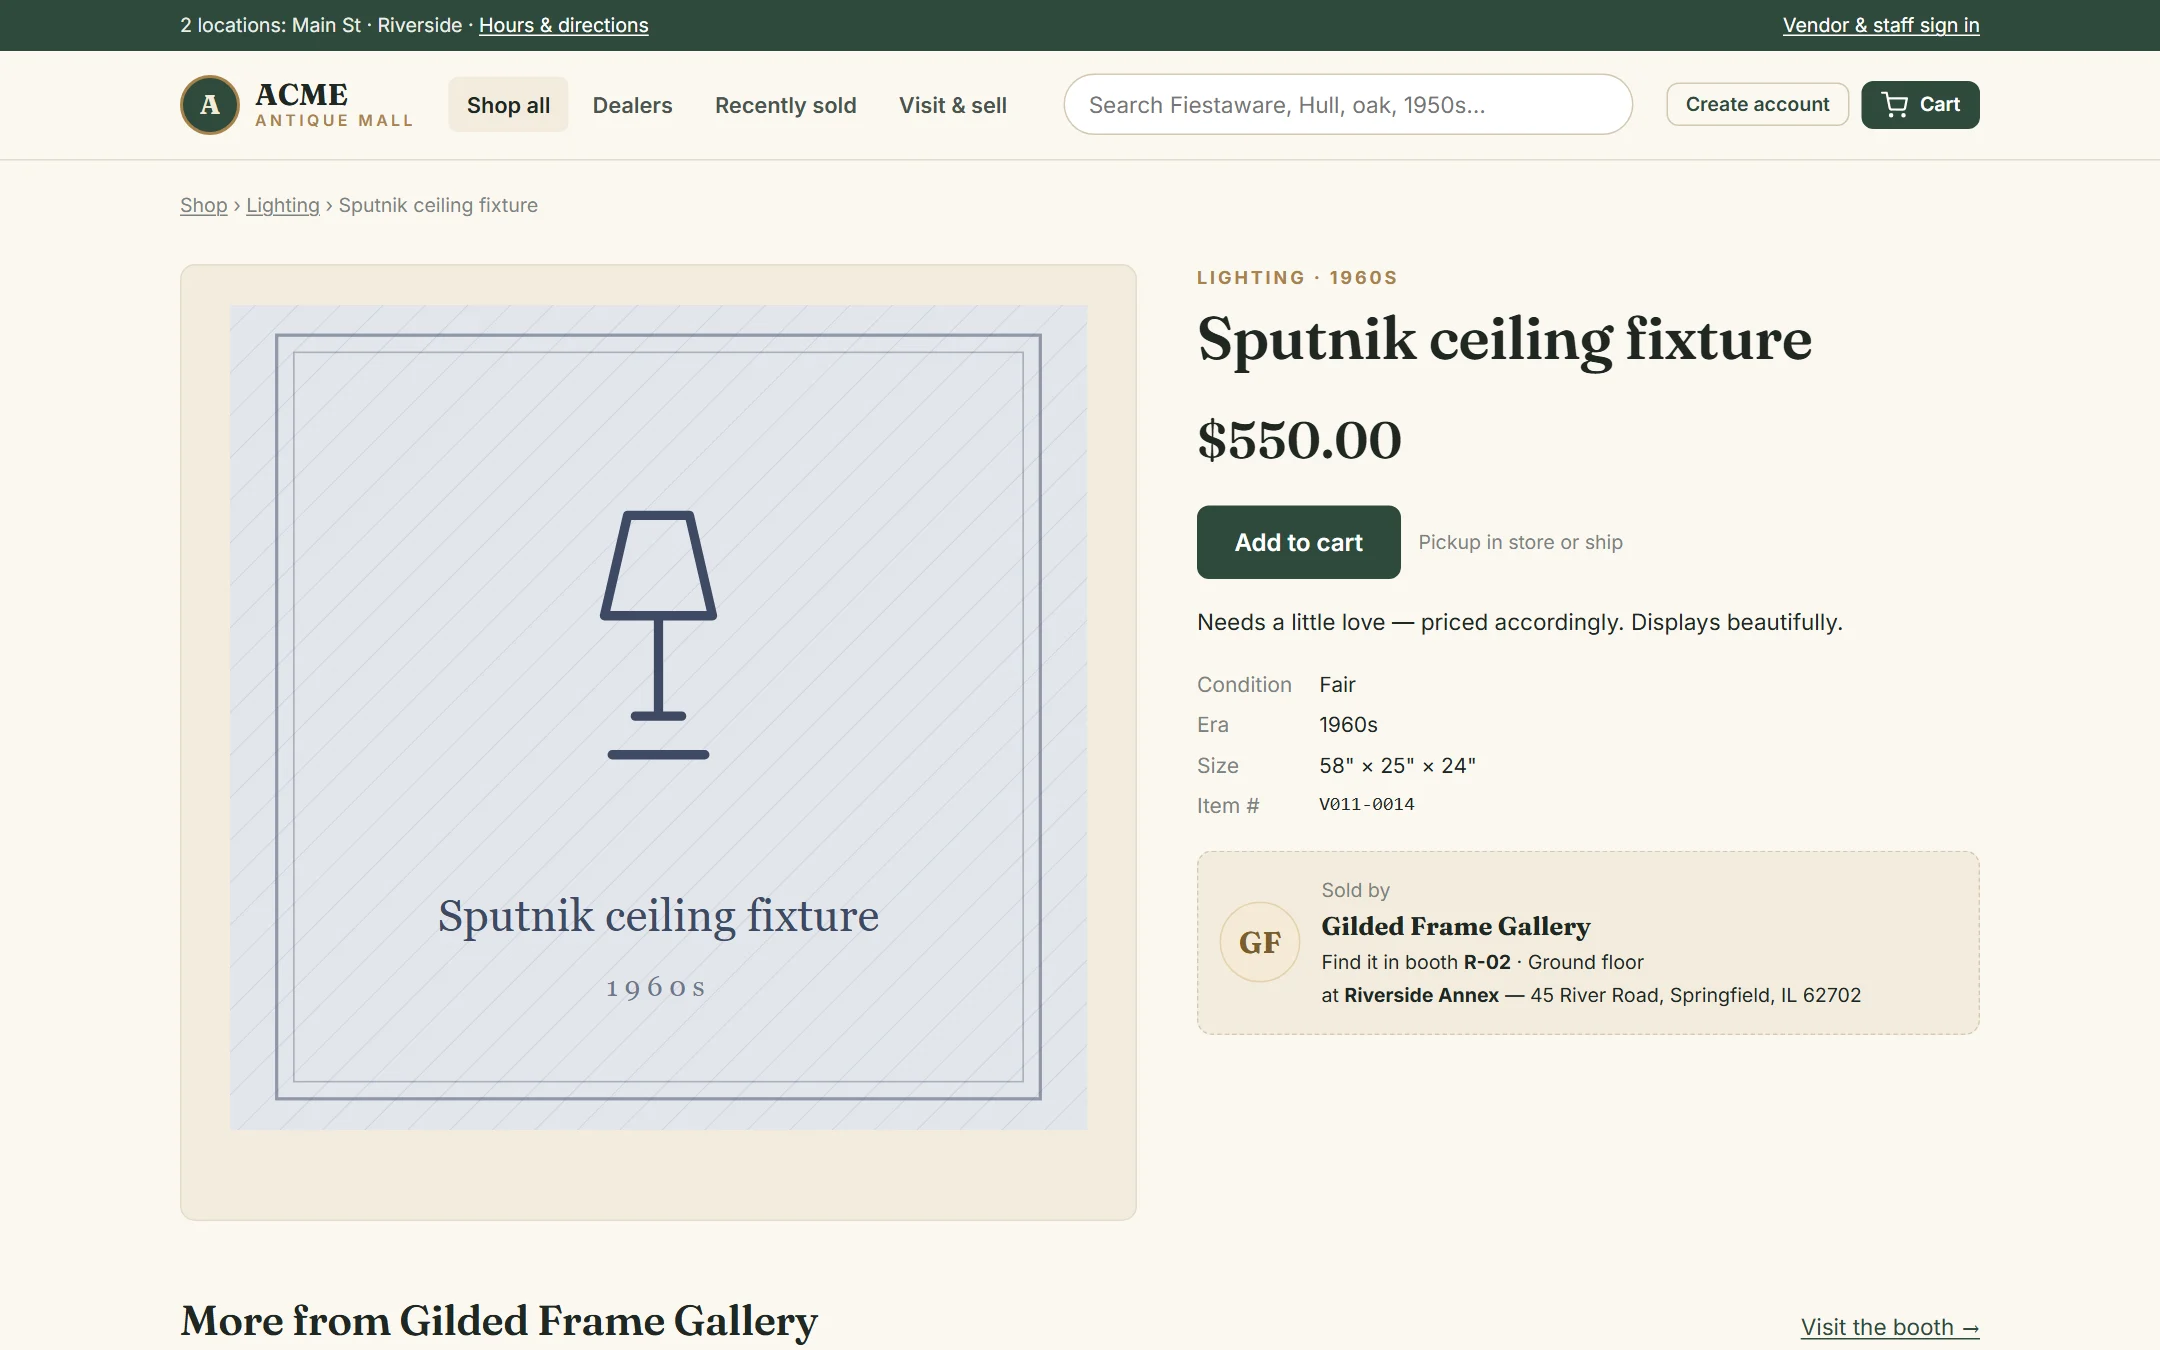This screenshot has width=2160, height=1350.
Task: Click the More from Gilded Frame Gallery heading
Action: (x=499, y=1322)
